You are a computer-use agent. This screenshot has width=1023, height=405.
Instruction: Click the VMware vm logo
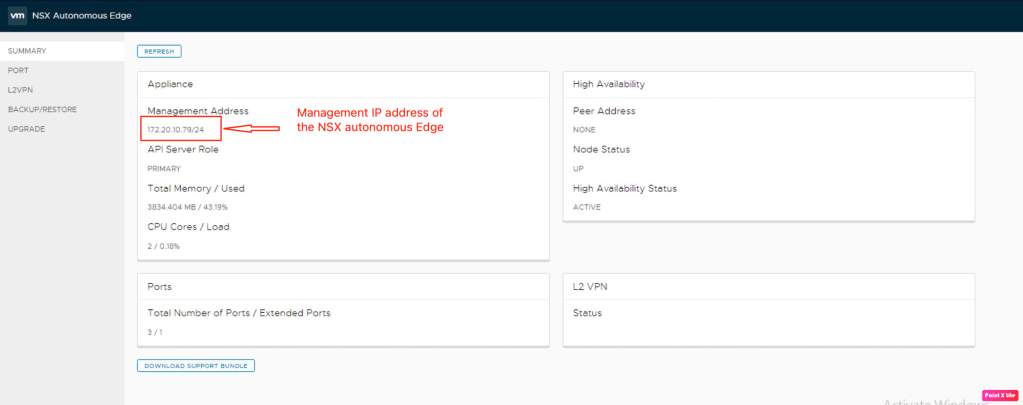(16, 16)
